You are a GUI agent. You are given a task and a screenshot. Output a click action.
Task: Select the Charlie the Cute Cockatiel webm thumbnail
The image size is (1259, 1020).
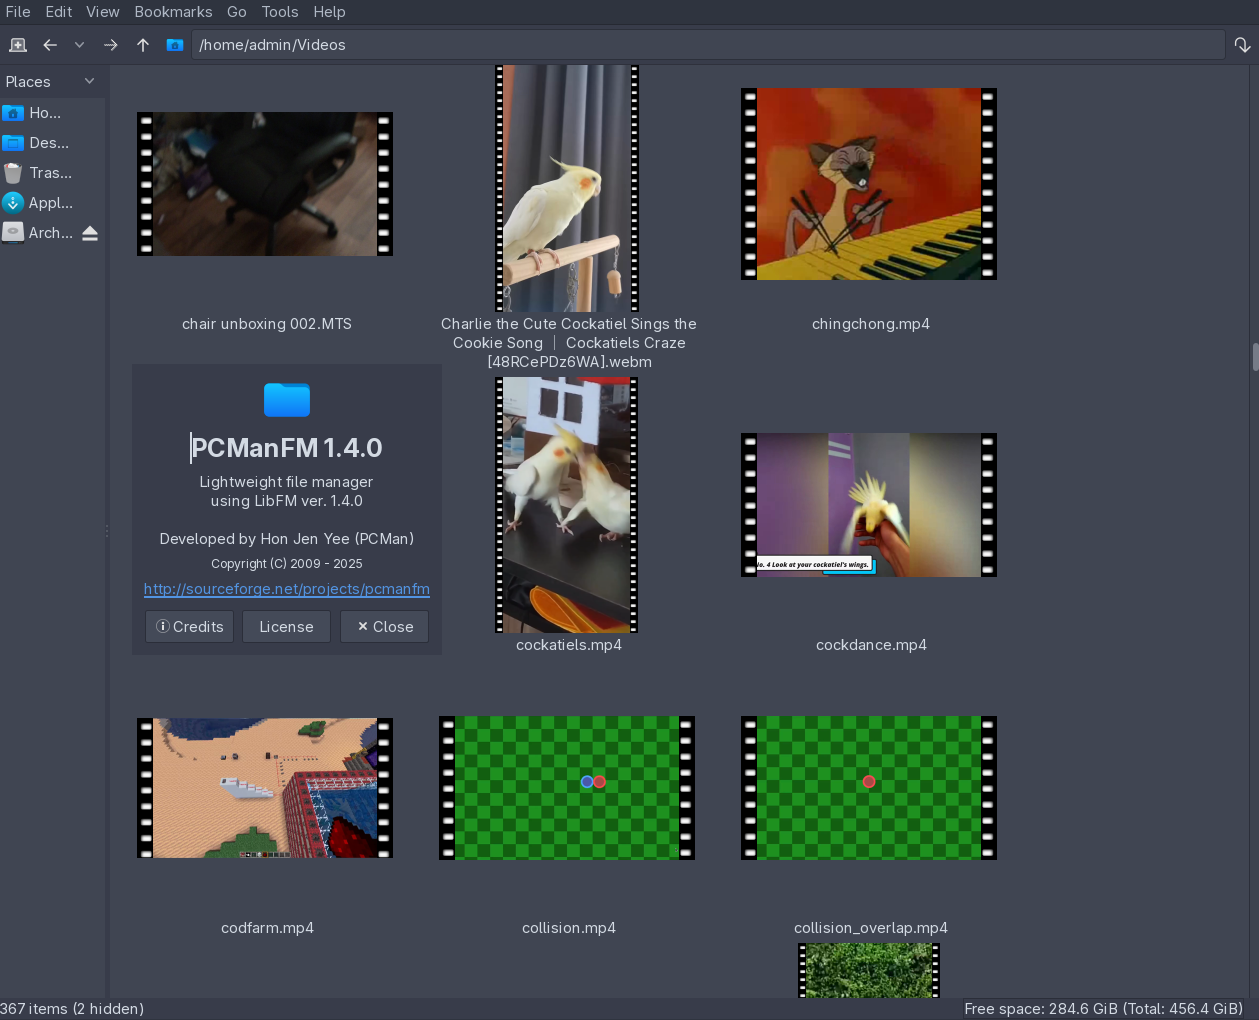coord(567,188)
